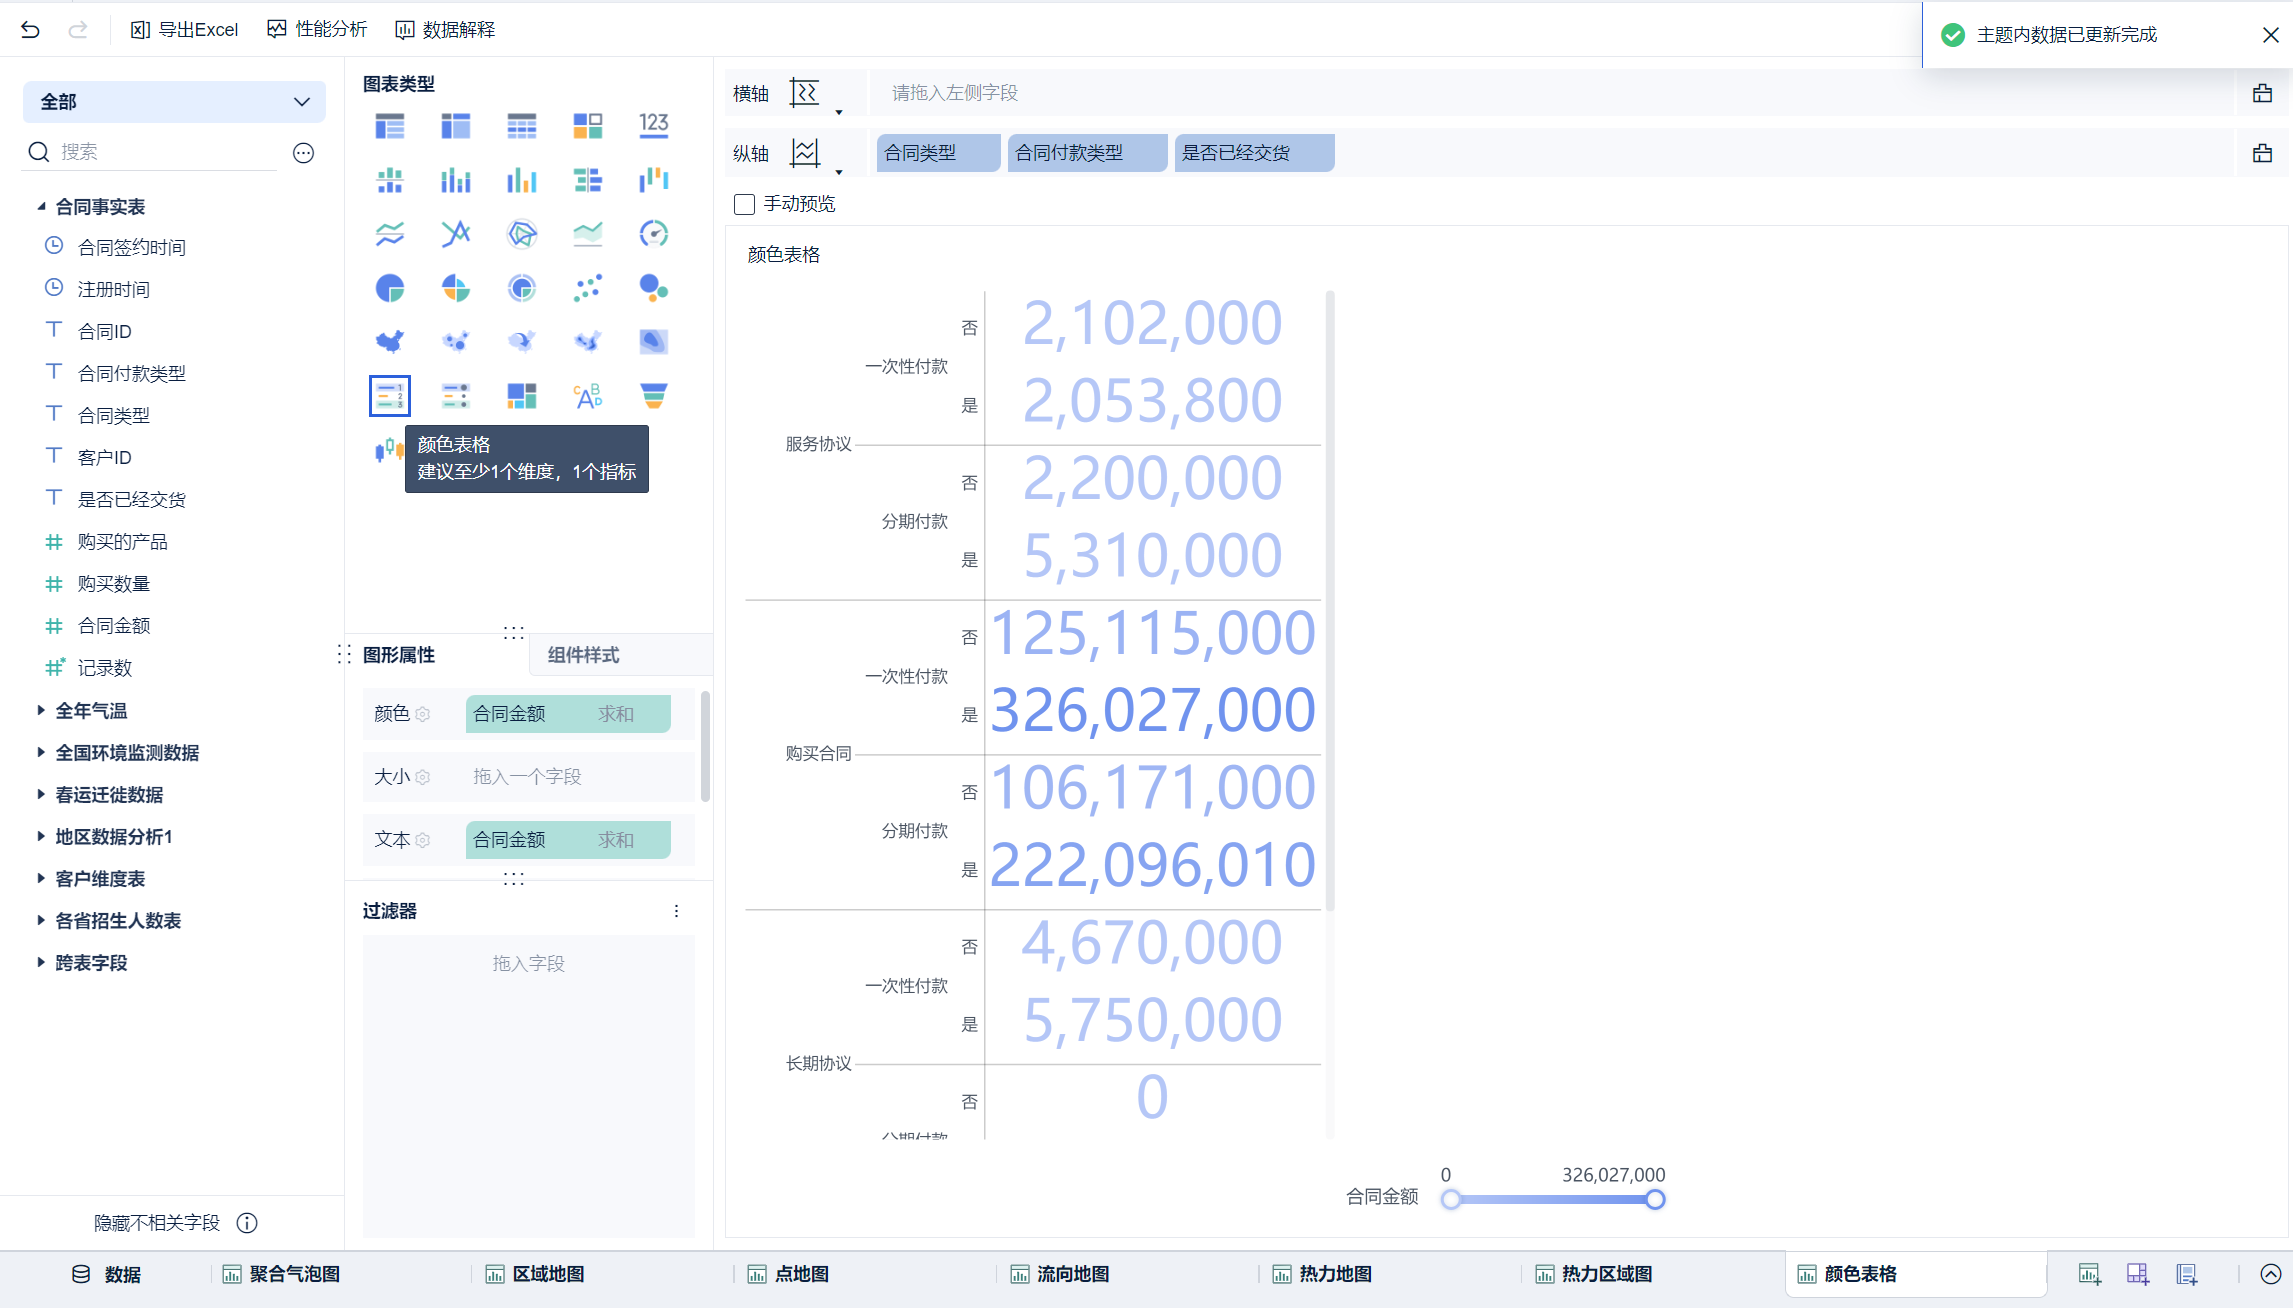Screen dimensions: 2293x1308
Task: Open the 热力地图 bottom tab
Action: click(1334, 1274)
